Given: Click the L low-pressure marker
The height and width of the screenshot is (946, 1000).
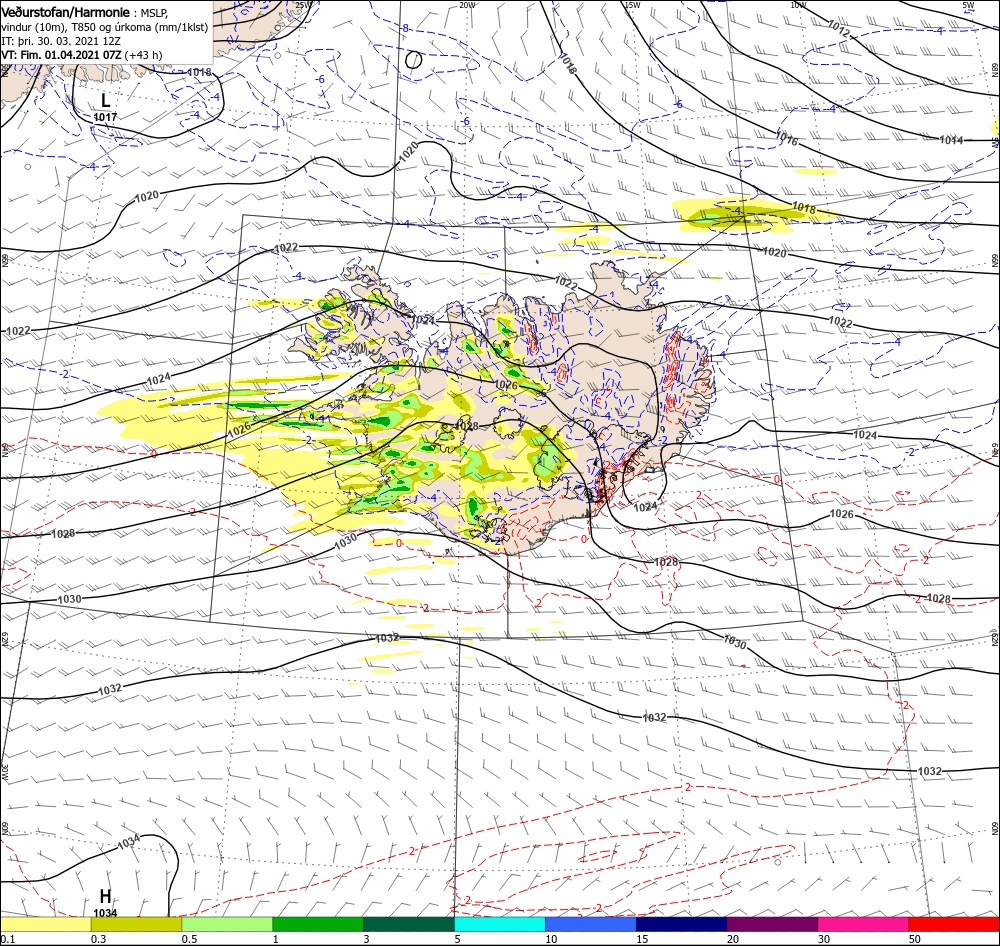Looking at the screenshot, I should 105,100.
